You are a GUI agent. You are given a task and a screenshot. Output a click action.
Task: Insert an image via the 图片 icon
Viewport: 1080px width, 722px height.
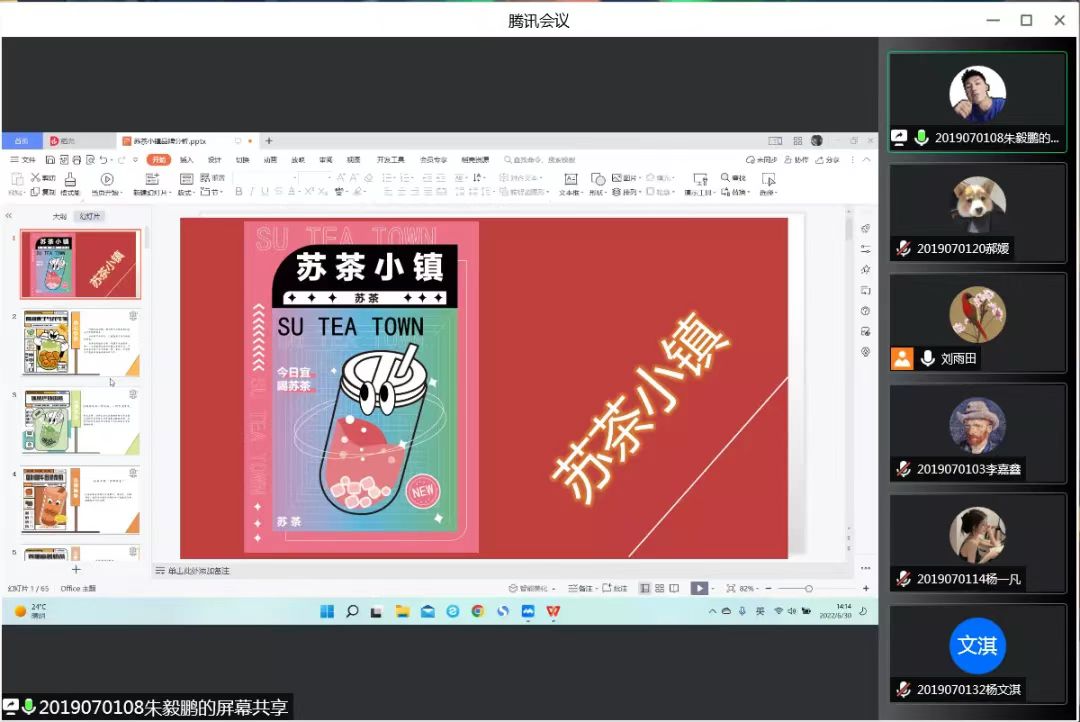click(x=617, y=178)
